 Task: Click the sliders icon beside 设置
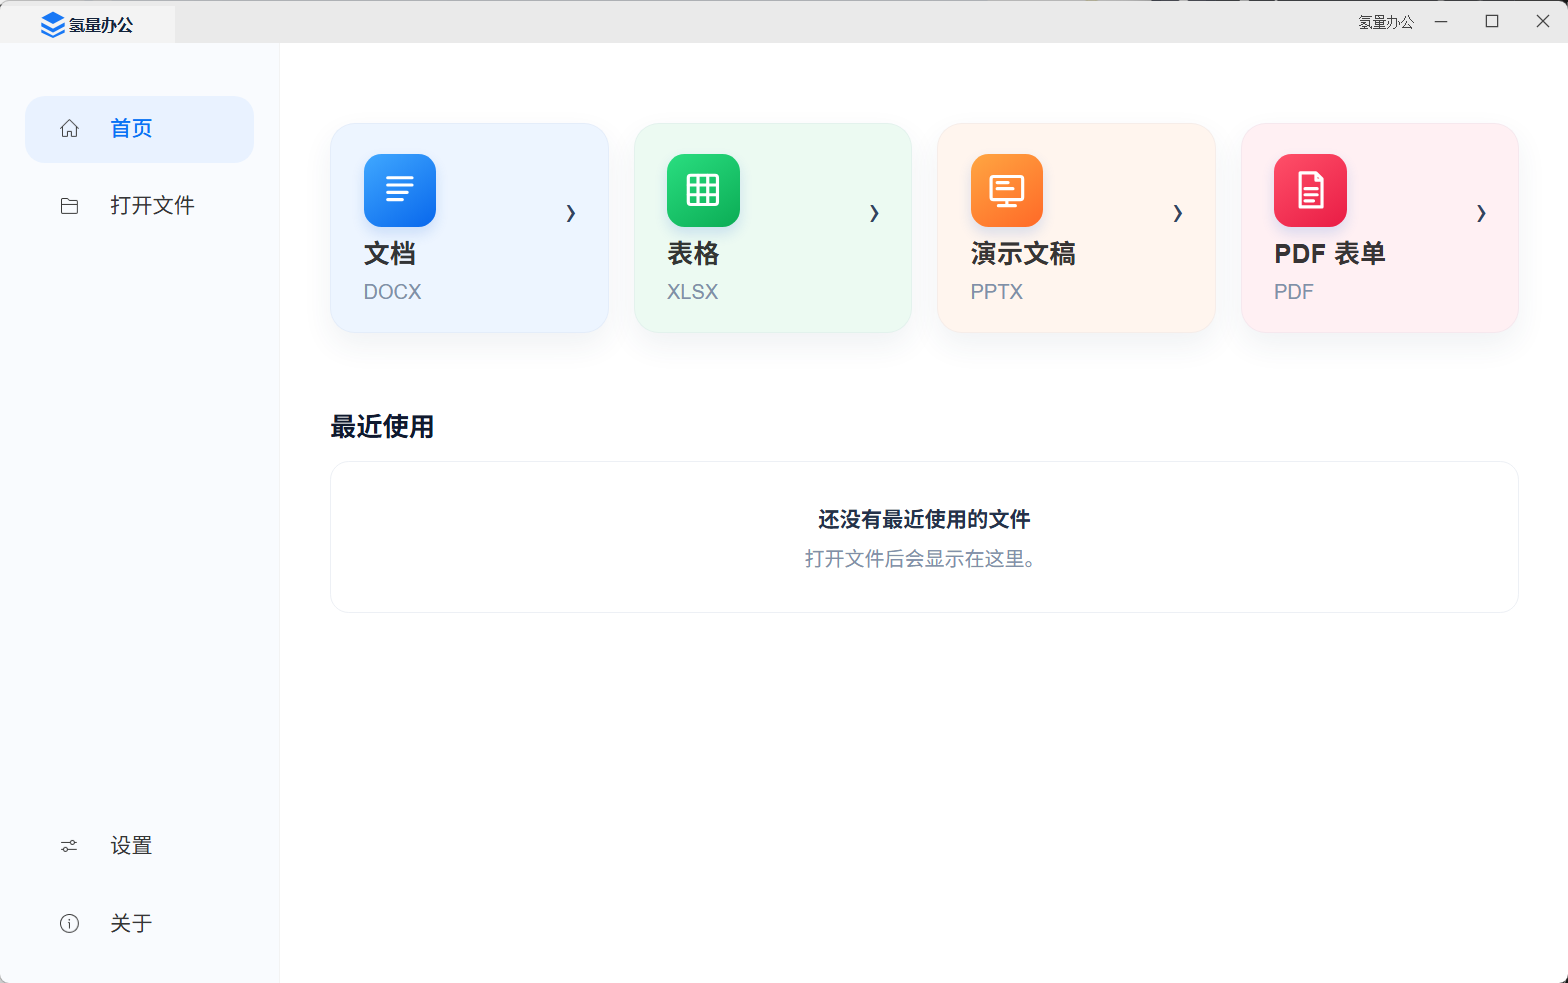click(x=69, y=846)
